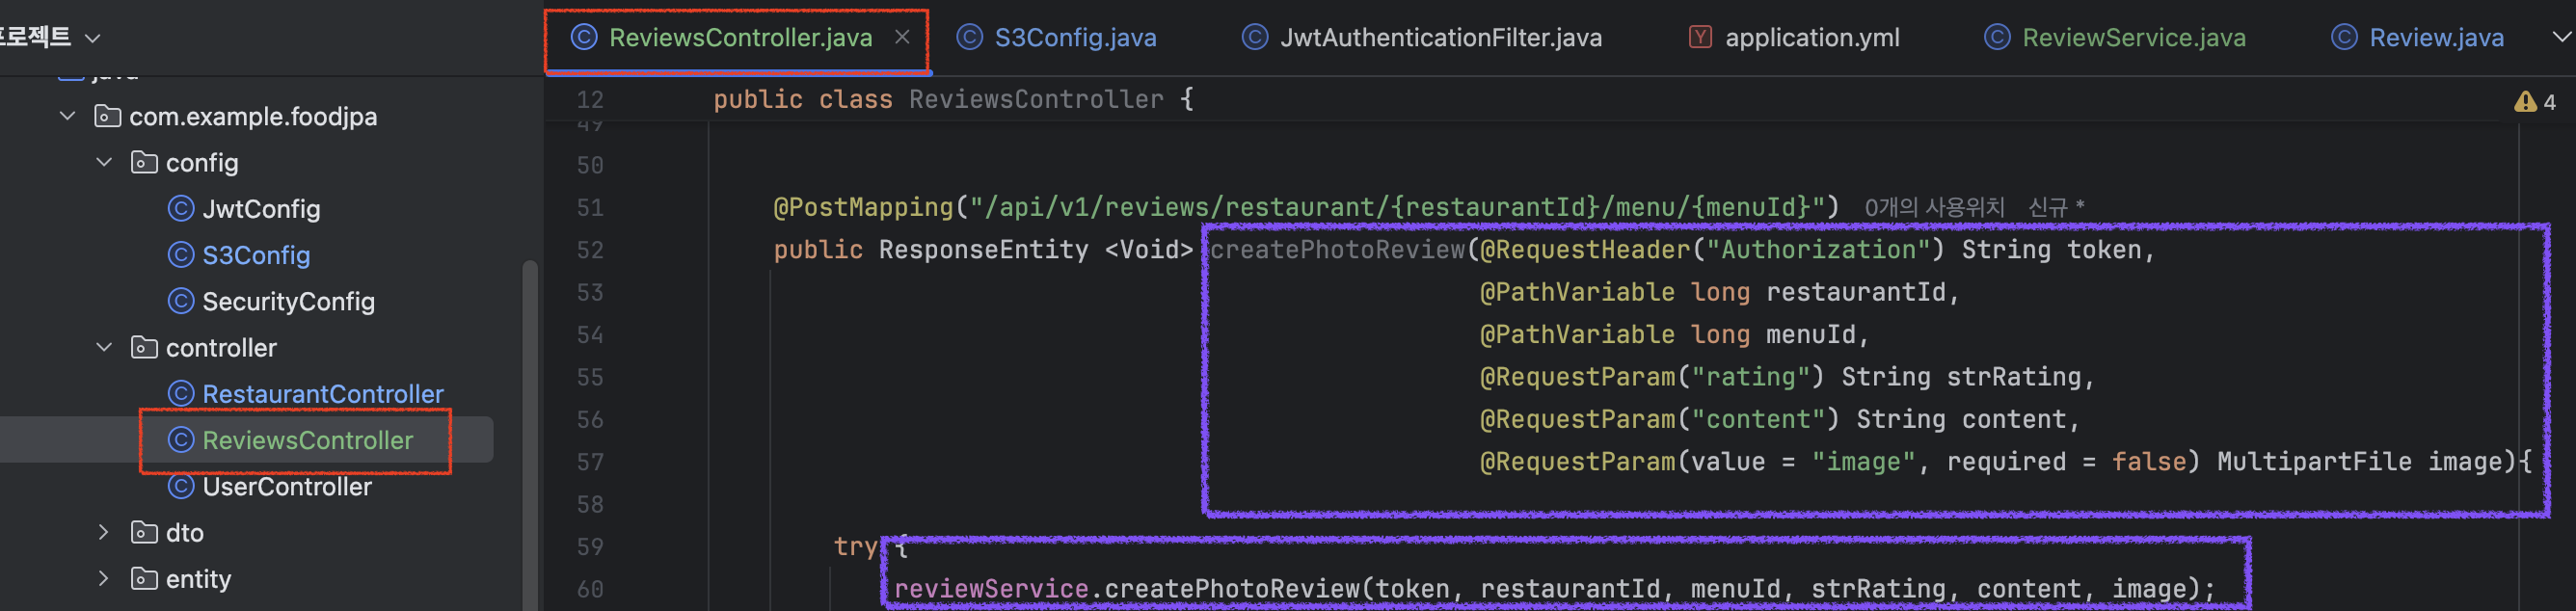
Task: Collapse the com.example.foodjpa package
Action: click(68, 116)
